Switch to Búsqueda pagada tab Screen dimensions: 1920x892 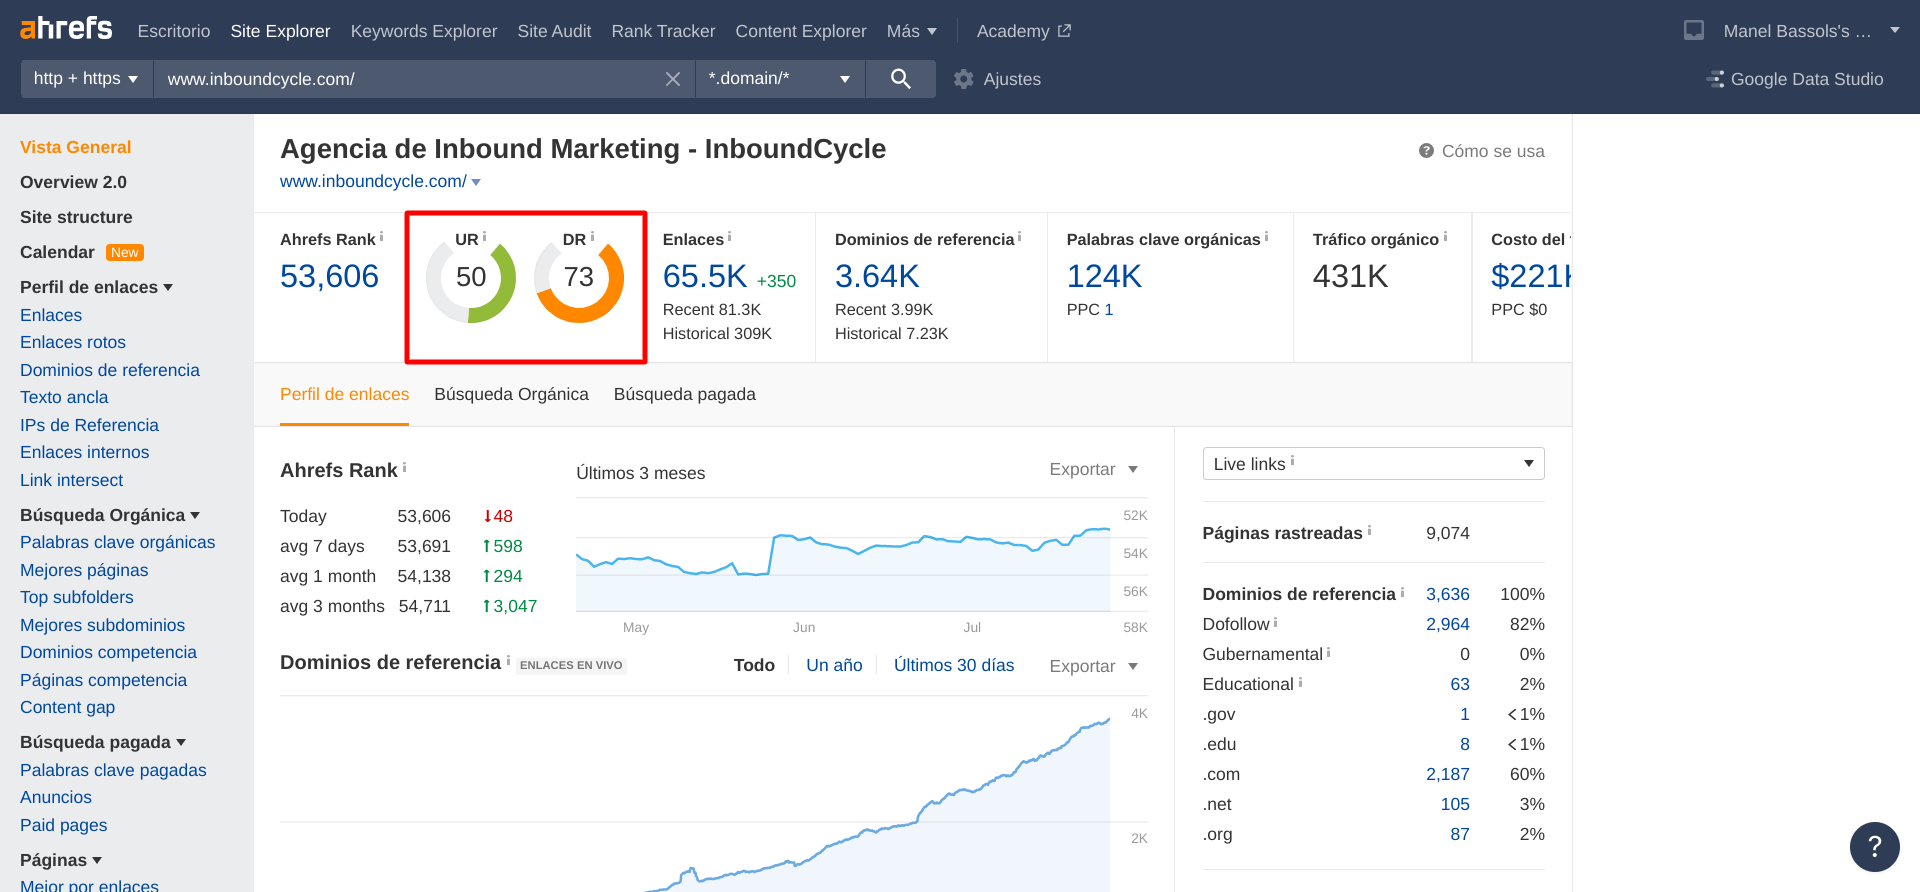pyautogui.click(x=685, y=394)
